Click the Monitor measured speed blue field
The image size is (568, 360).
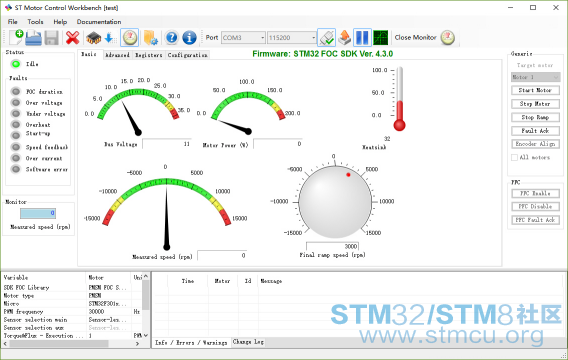[x=38, y=213]
